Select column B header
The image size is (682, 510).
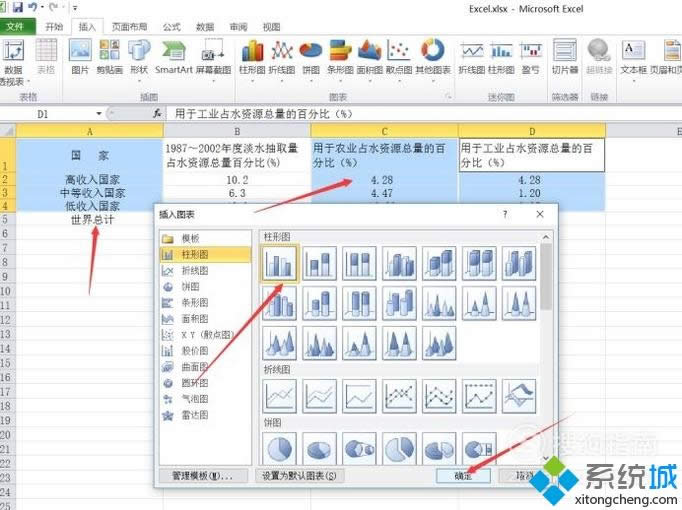coord(237,131)
